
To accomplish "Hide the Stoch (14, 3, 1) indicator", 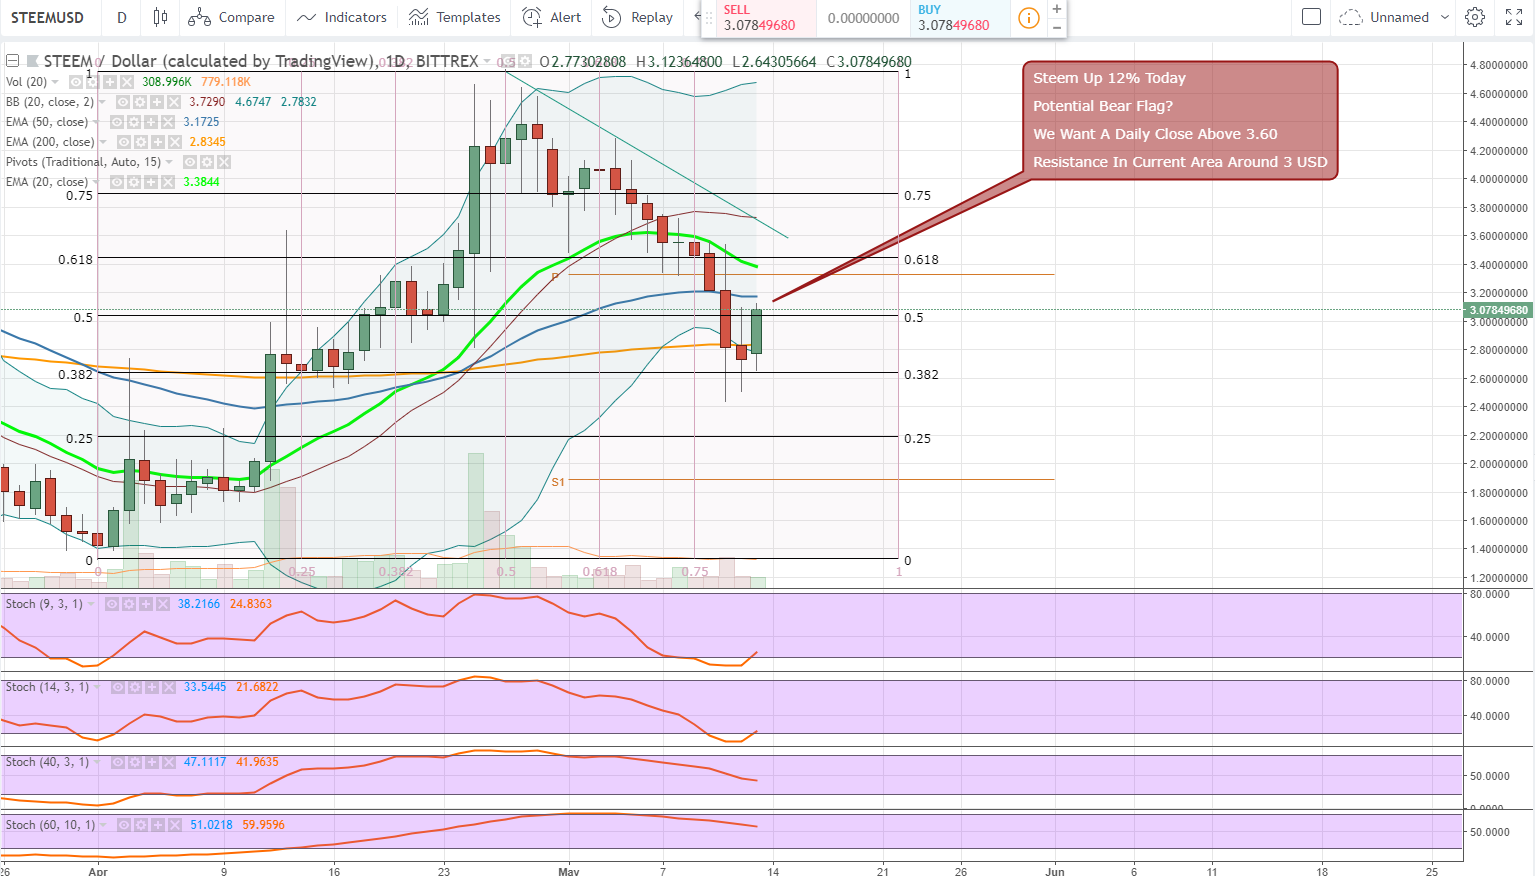I will coord(118,688).
